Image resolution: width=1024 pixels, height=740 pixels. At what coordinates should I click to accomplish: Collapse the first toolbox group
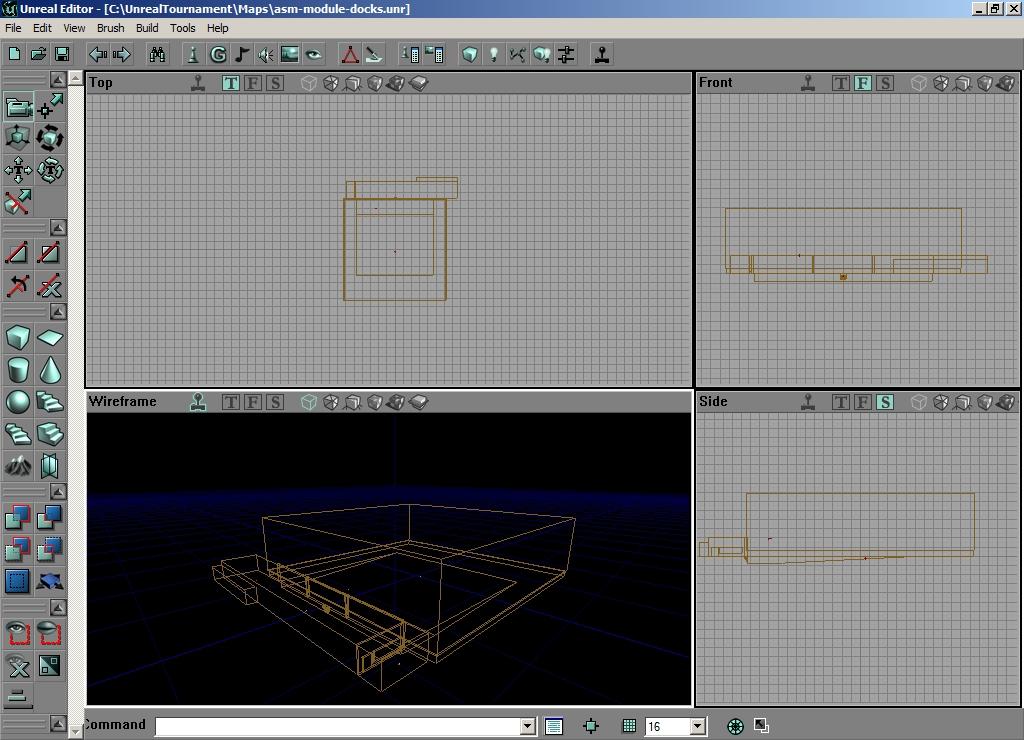pos(58,80)
